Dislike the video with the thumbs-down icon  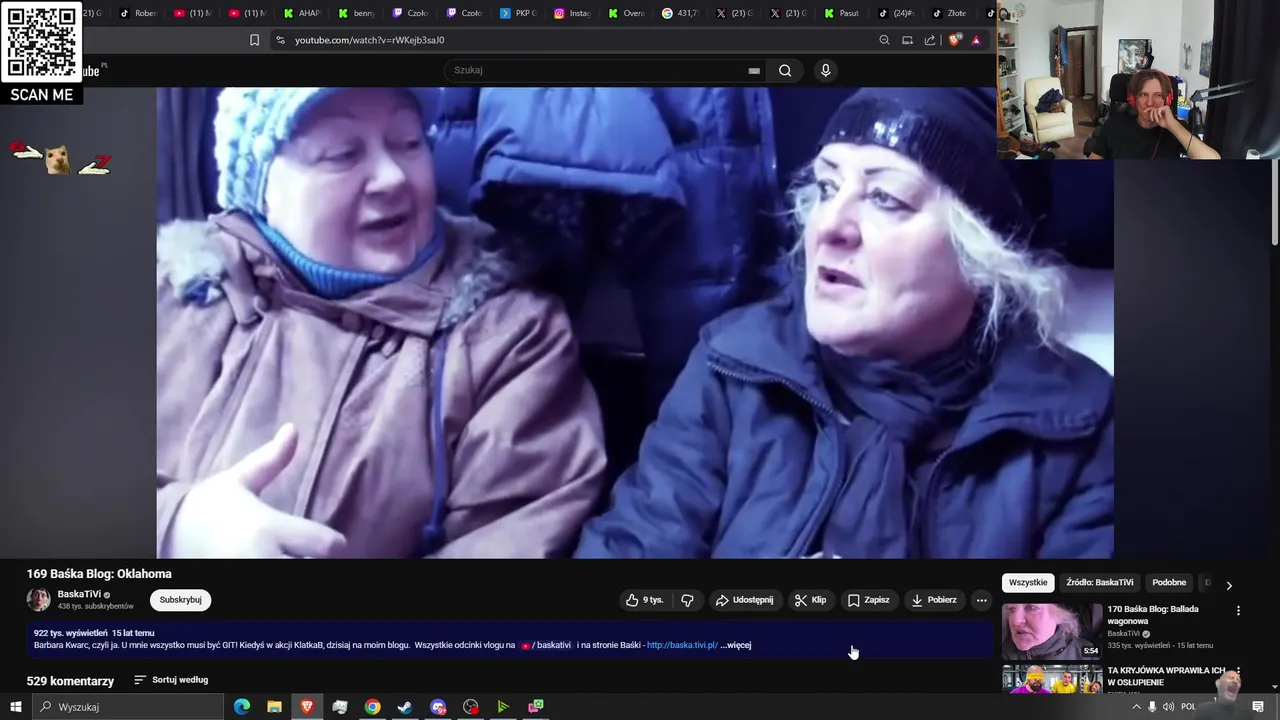[x=687, y=600]
